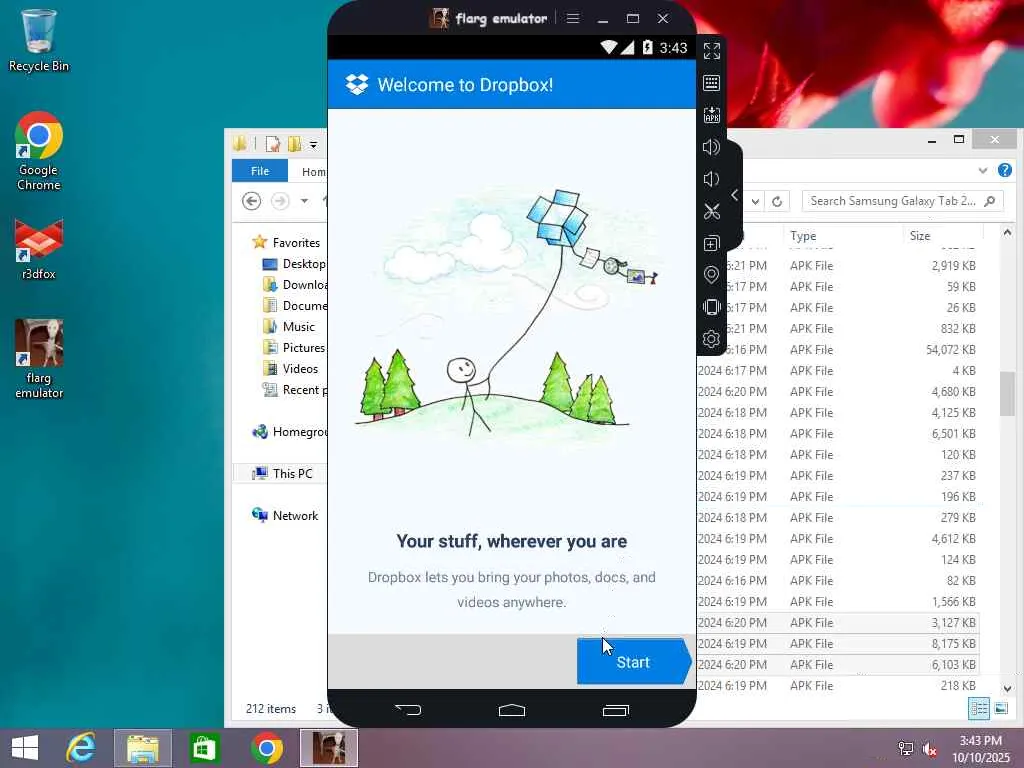Screen dimensions: 1024x768
Task: Click the Explorer forward navigation arrow
Action: coord(280,200)
